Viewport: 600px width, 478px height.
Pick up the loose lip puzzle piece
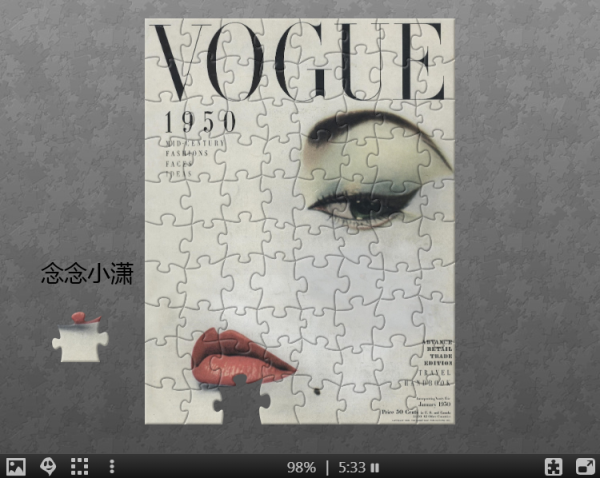[80, 338]
